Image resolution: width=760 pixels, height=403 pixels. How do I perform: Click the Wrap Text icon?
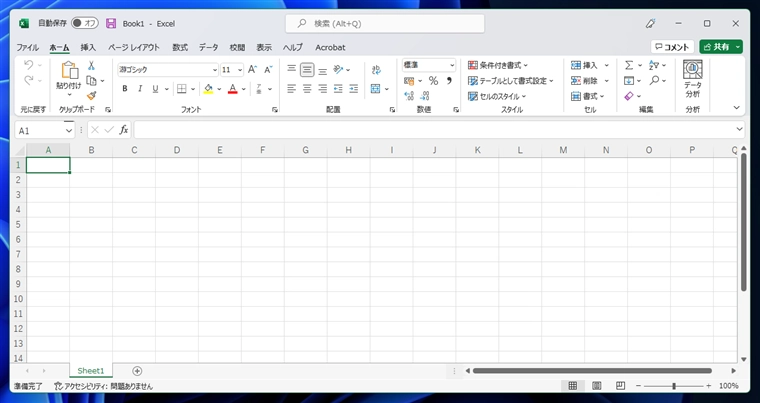376,70
